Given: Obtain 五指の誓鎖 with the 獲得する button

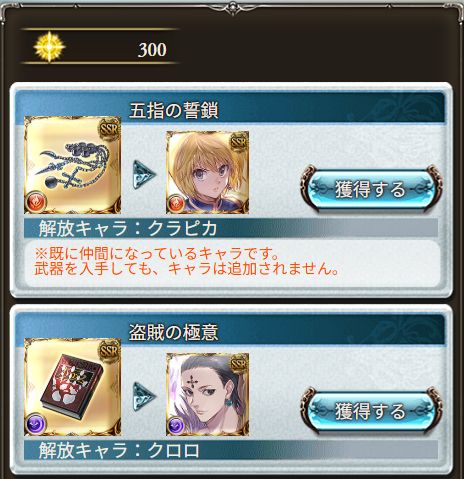Looking at the screenshot, I should pos(371,189).
